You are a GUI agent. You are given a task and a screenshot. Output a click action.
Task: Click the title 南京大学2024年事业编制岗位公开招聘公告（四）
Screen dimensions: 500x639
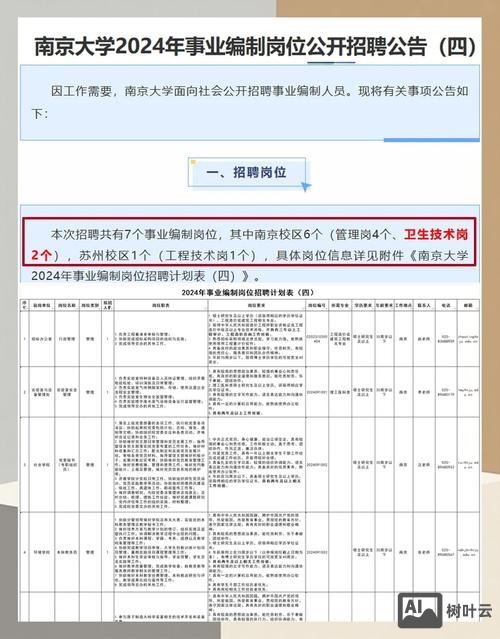pyautogui.click(x=255, y=46)
